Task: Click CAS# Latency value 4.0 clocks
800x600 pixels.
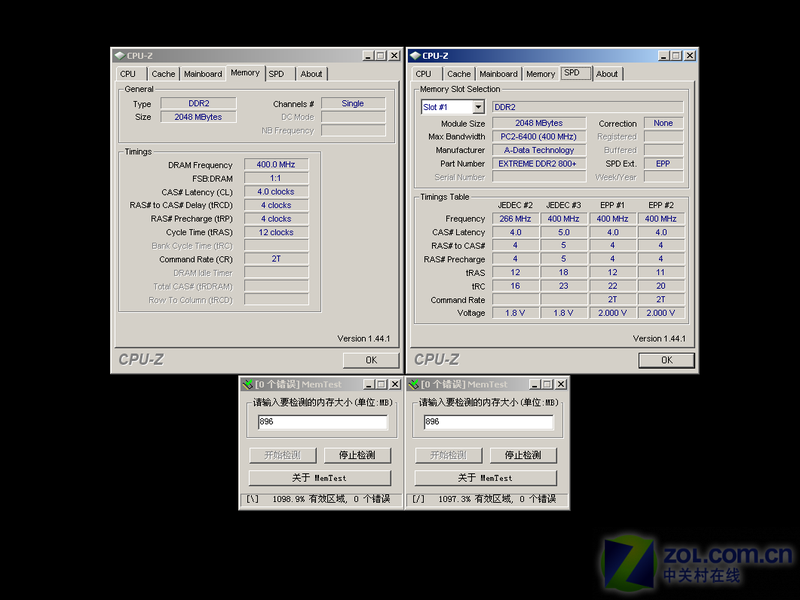Action: pyautogui.click(x=276, y=192)
